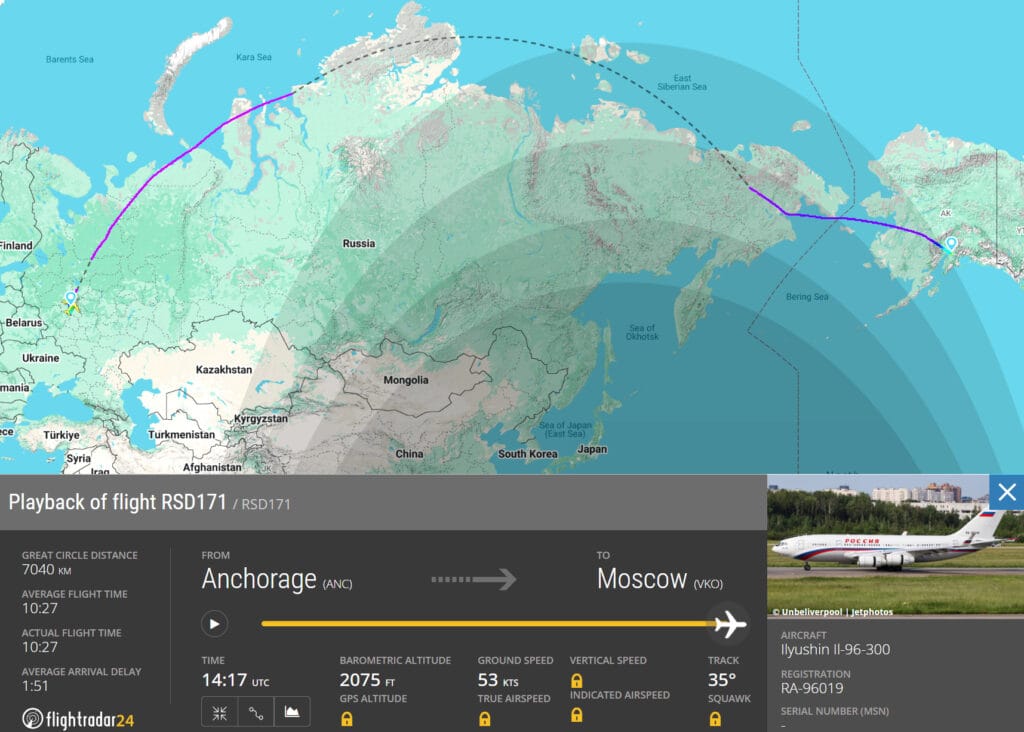Click the Indicated Airspeed lock icon

coord(577,715)
